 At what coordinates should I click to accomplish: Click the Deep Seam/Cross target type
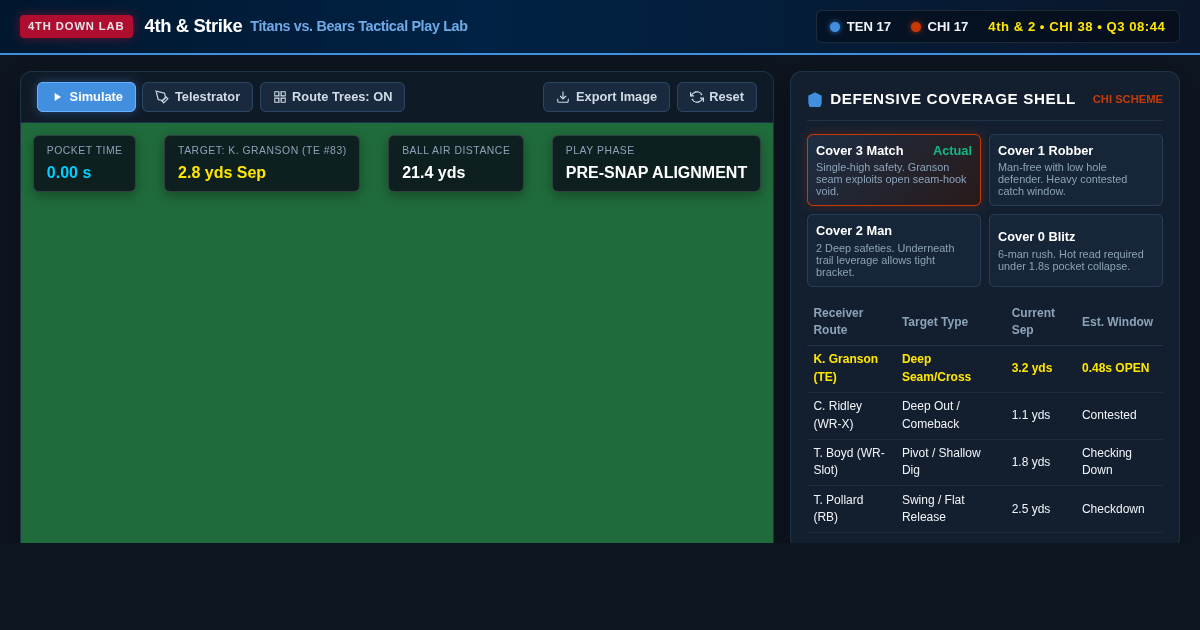[936, 368]
